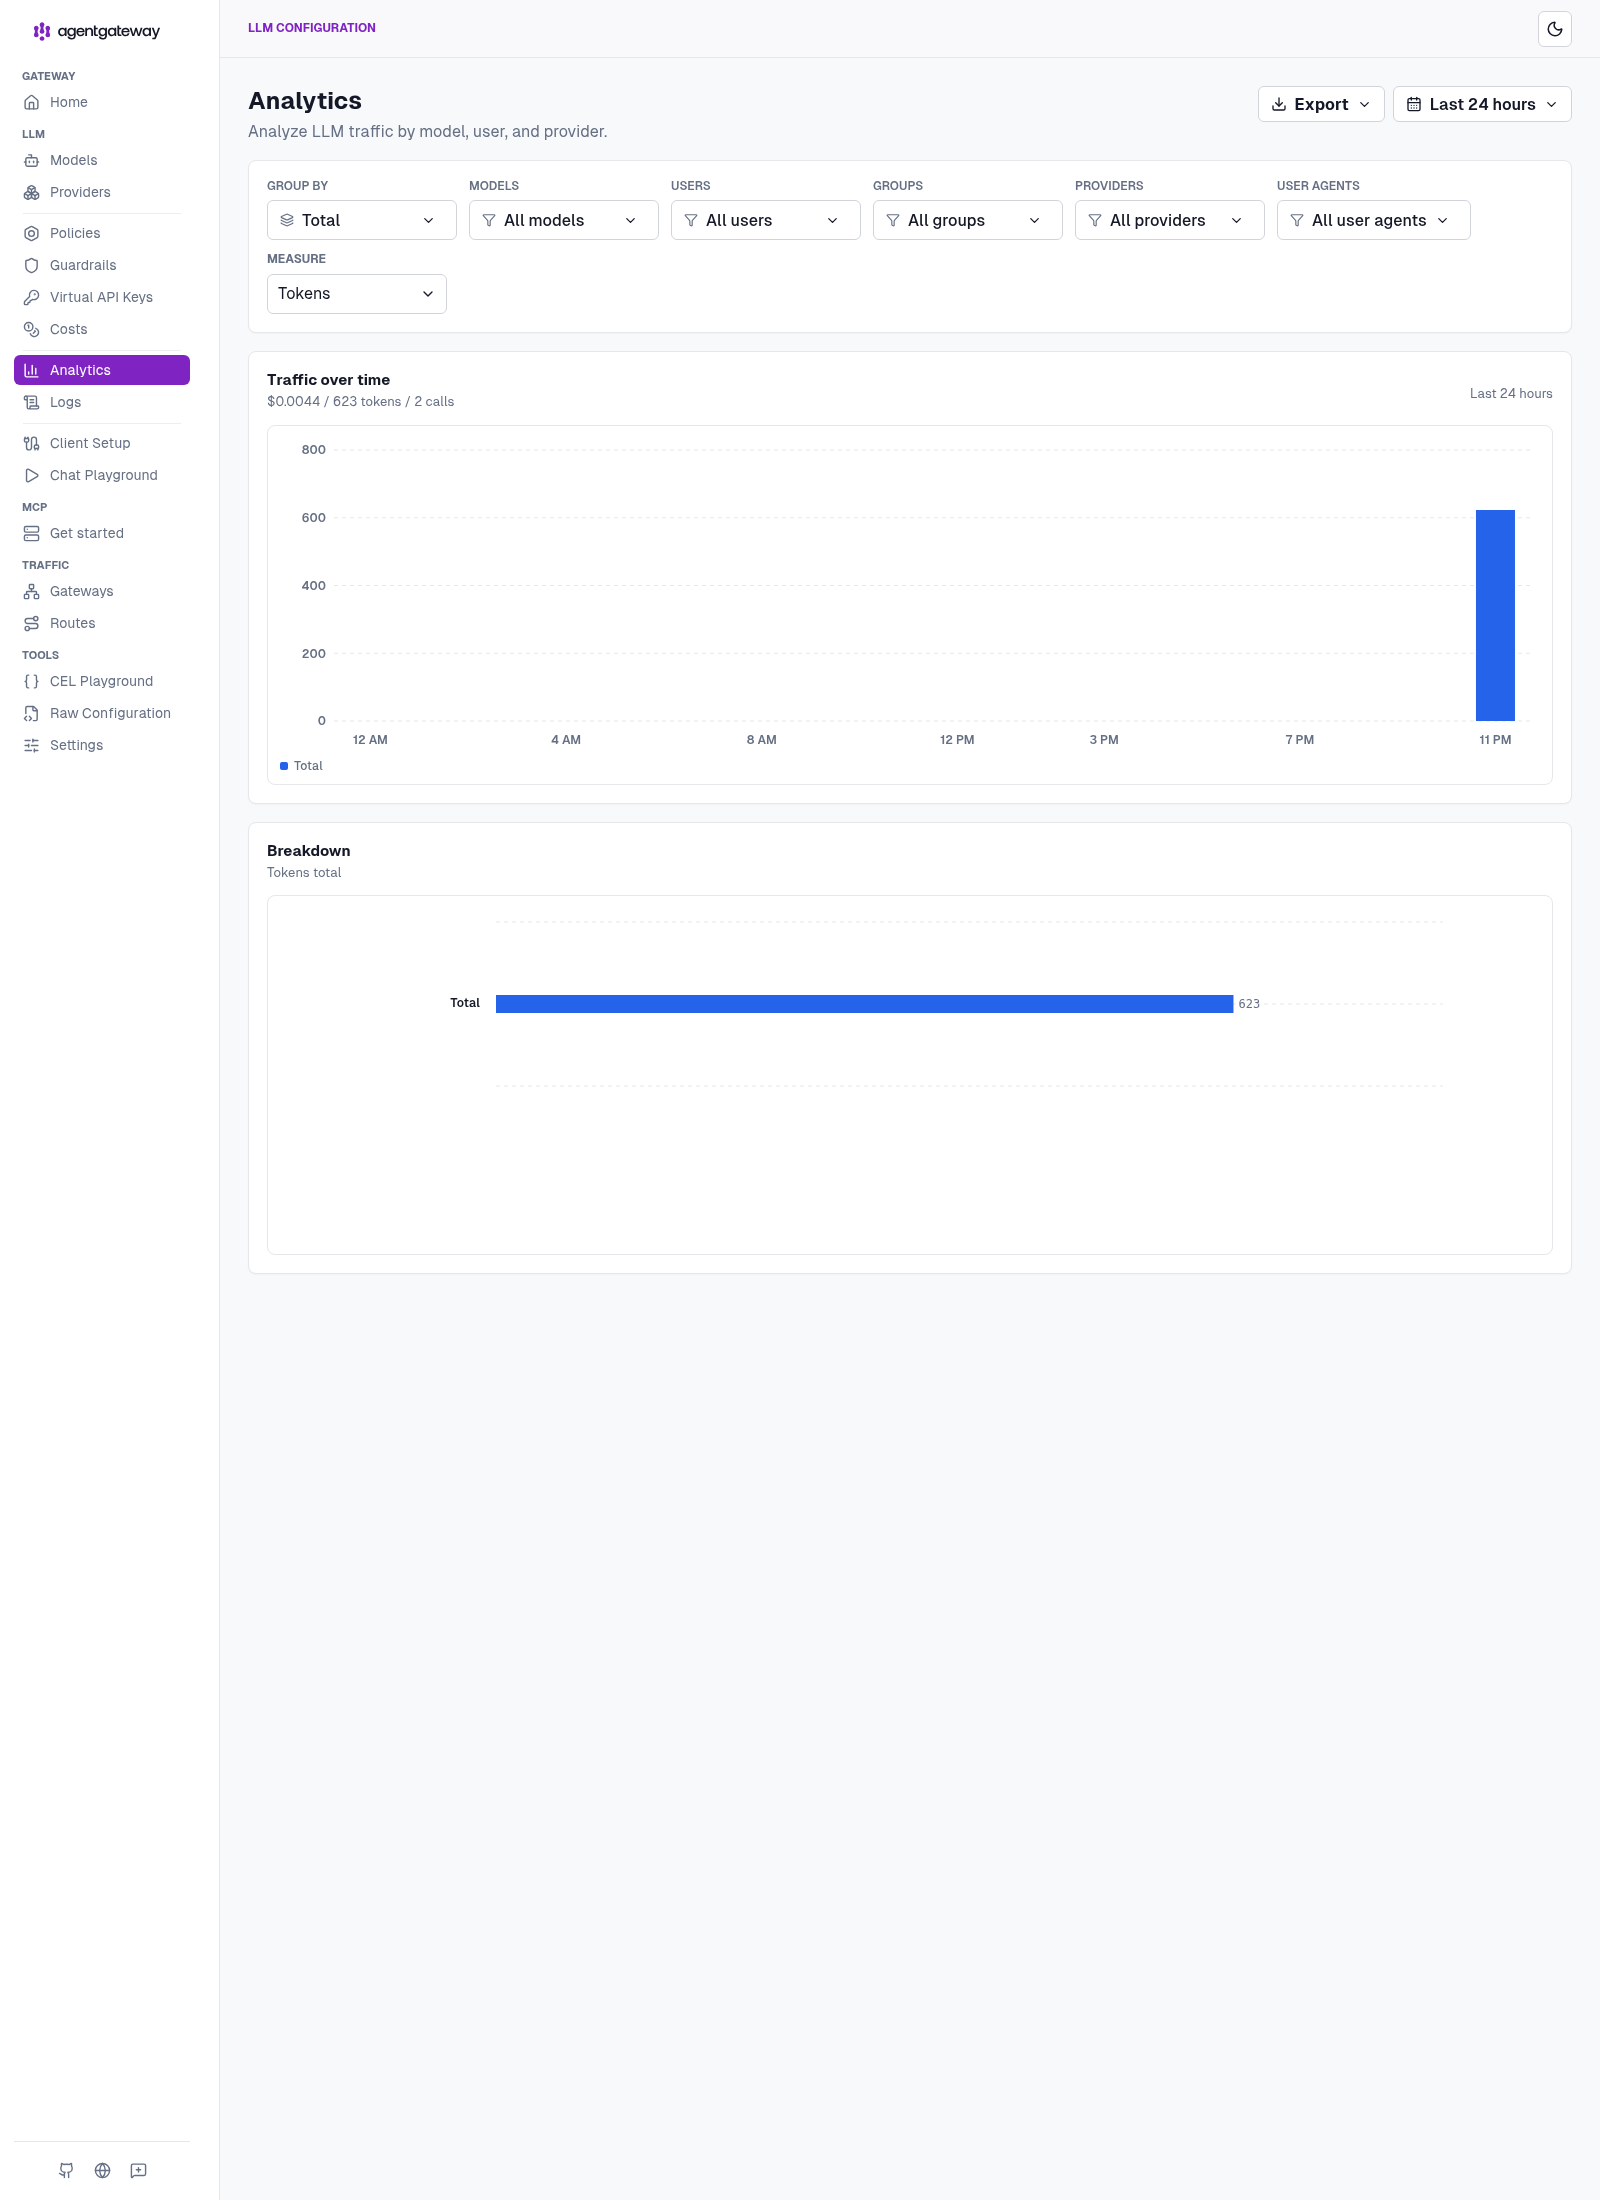Screen dimensions: 1600x2200
Task: Click the '623' breakdown value label
Action: click(x=1249, y=1004)
